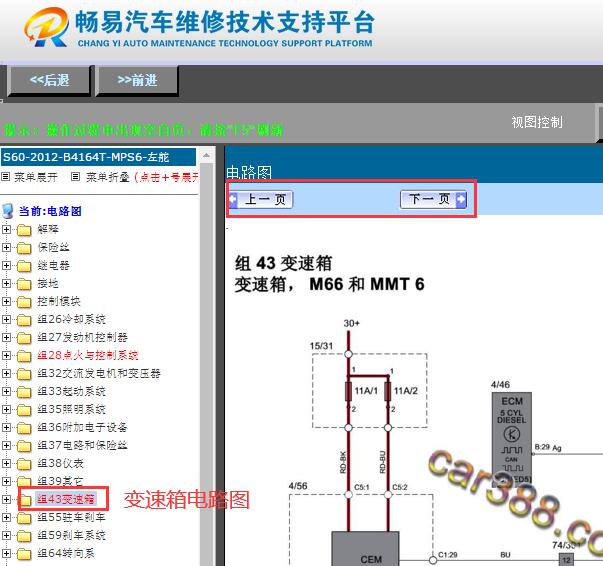
Task: Click folder icon next to 组36附加电子设备
Action: pos(24,428)
